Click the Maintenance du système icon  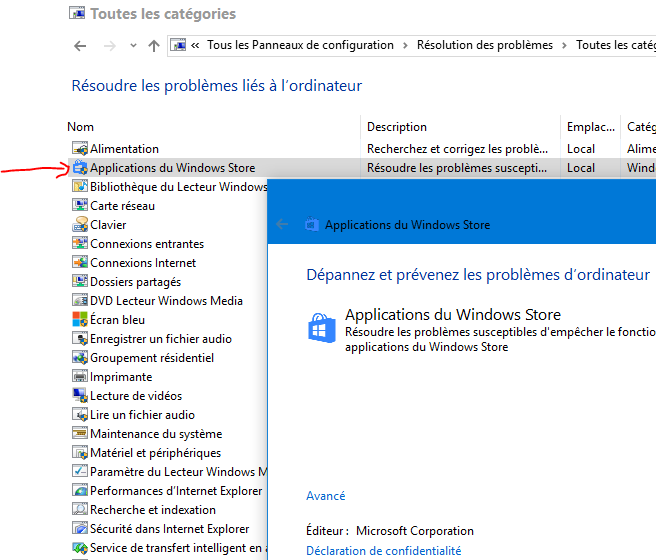click(x=80, y=433)
